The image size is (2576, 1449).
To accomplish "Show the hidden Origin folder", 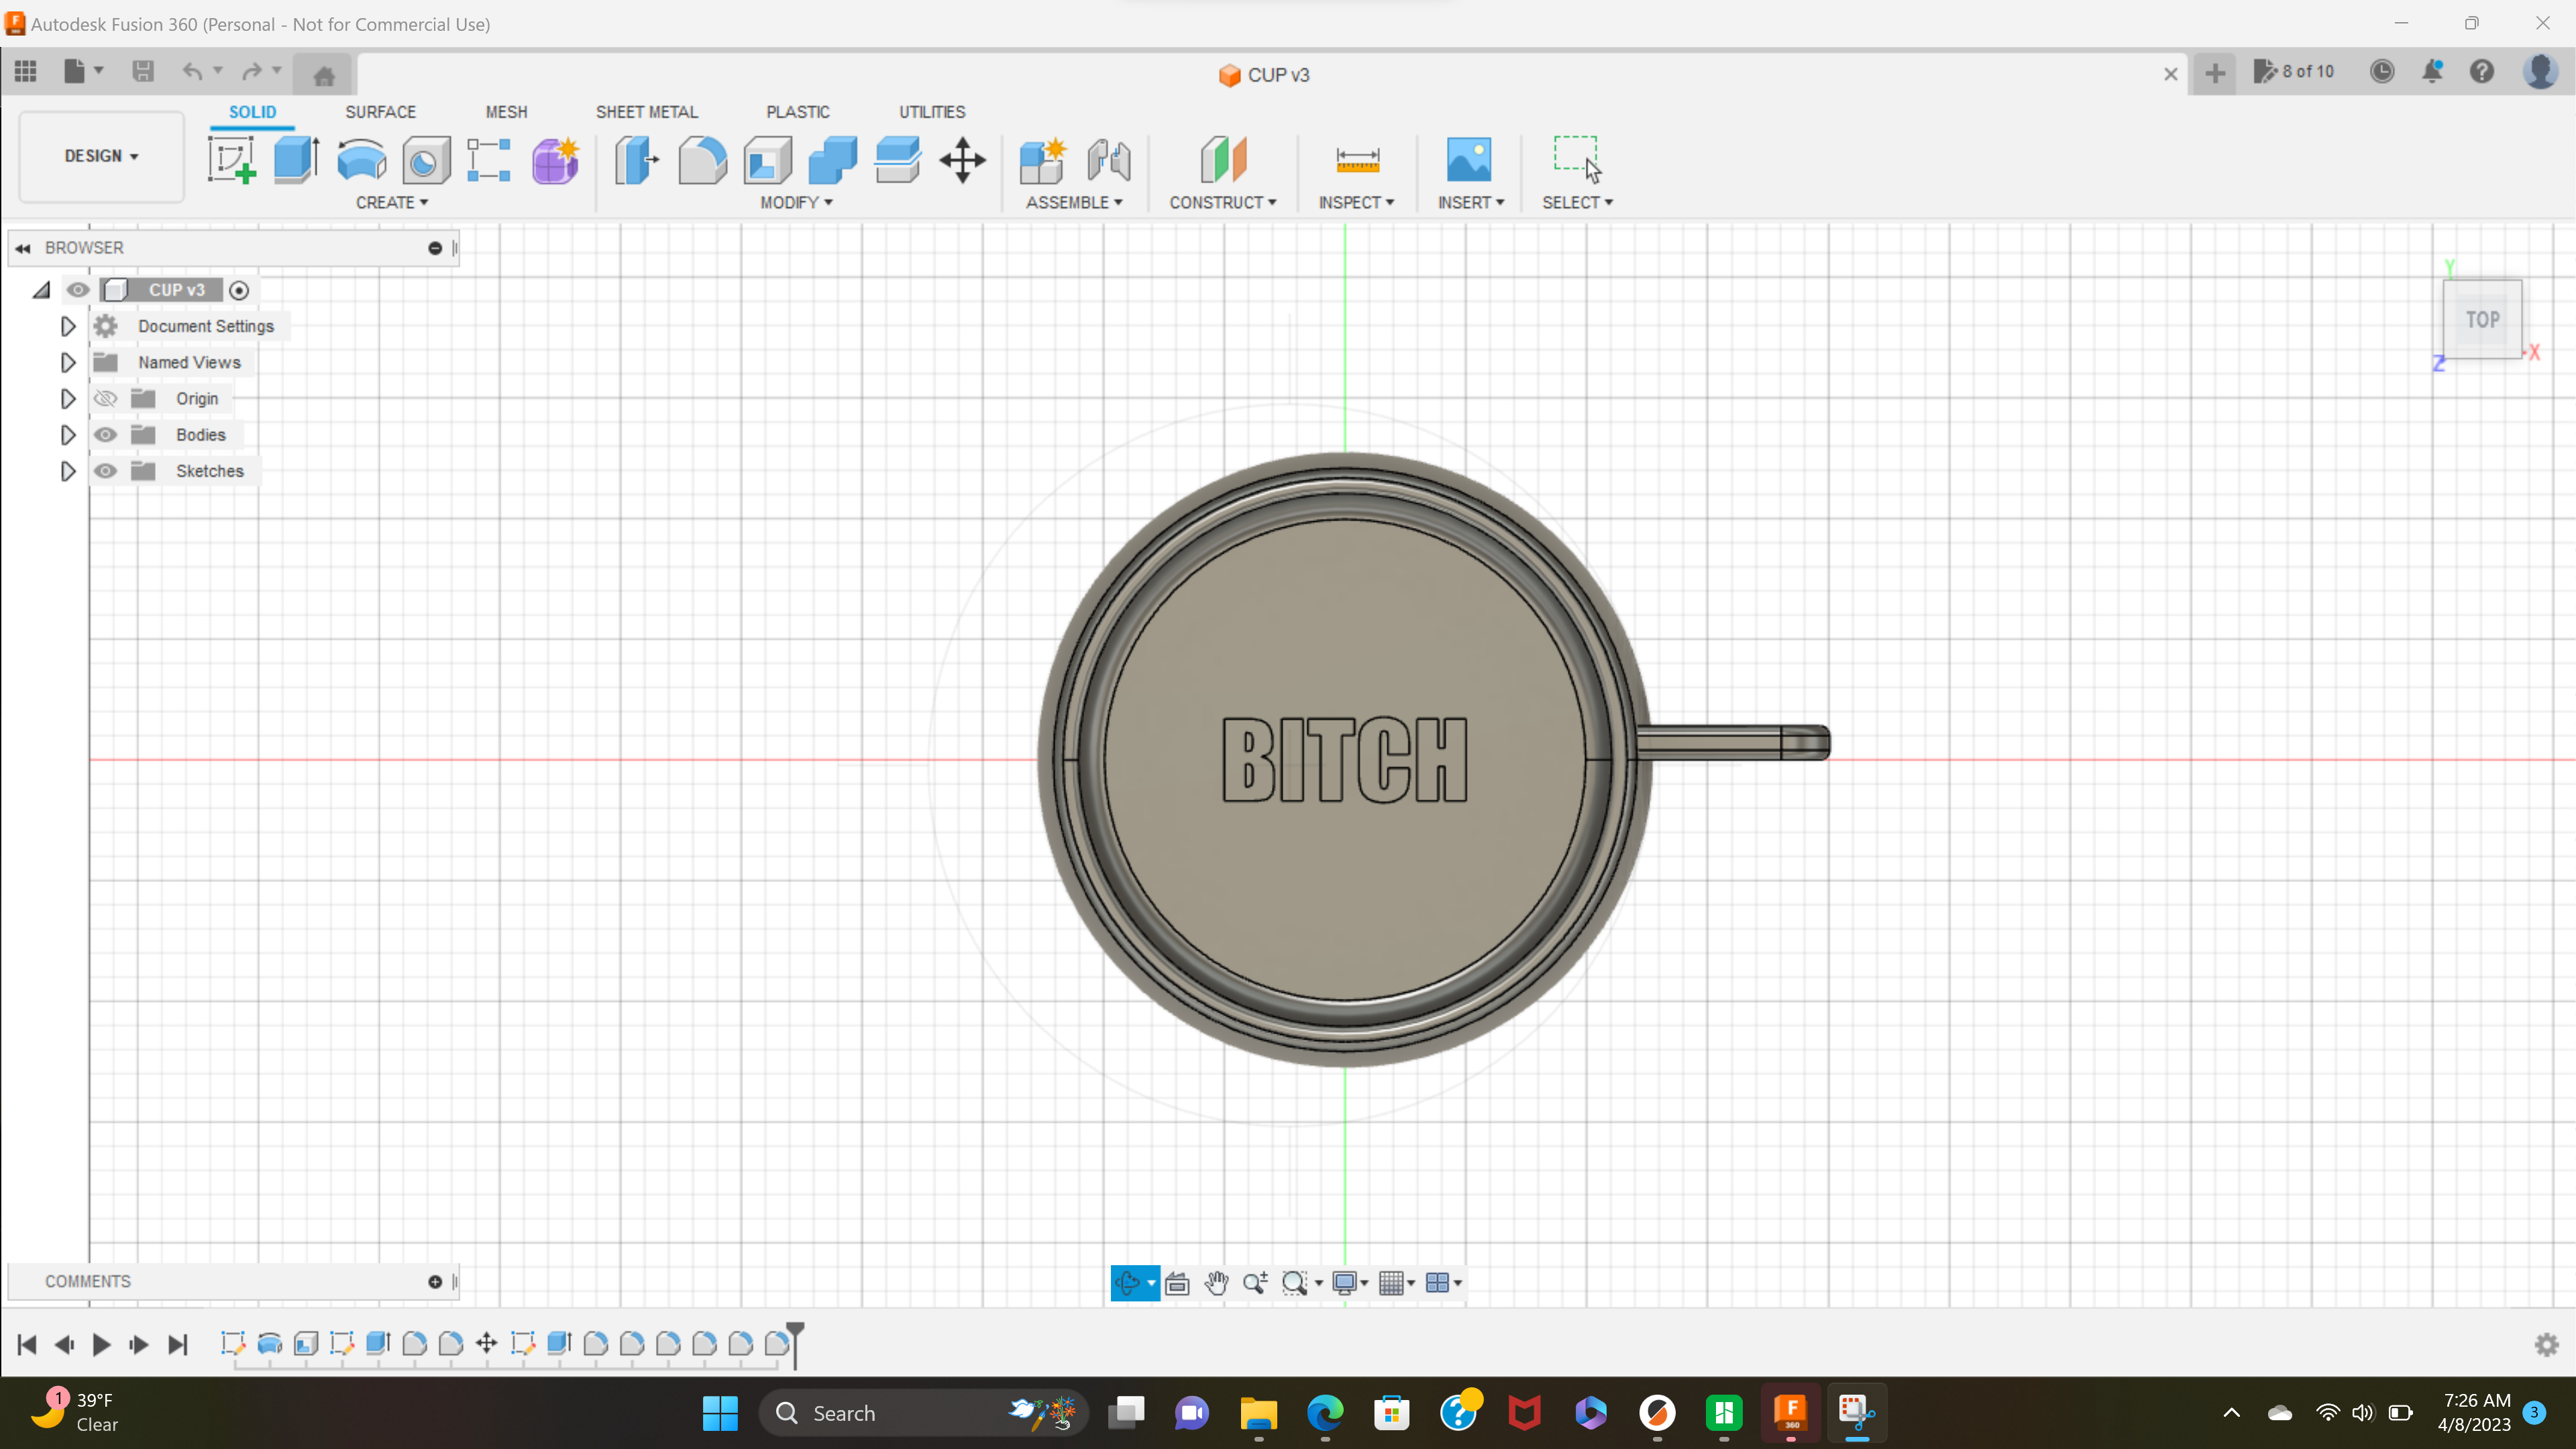I will [x=105, y=399].
